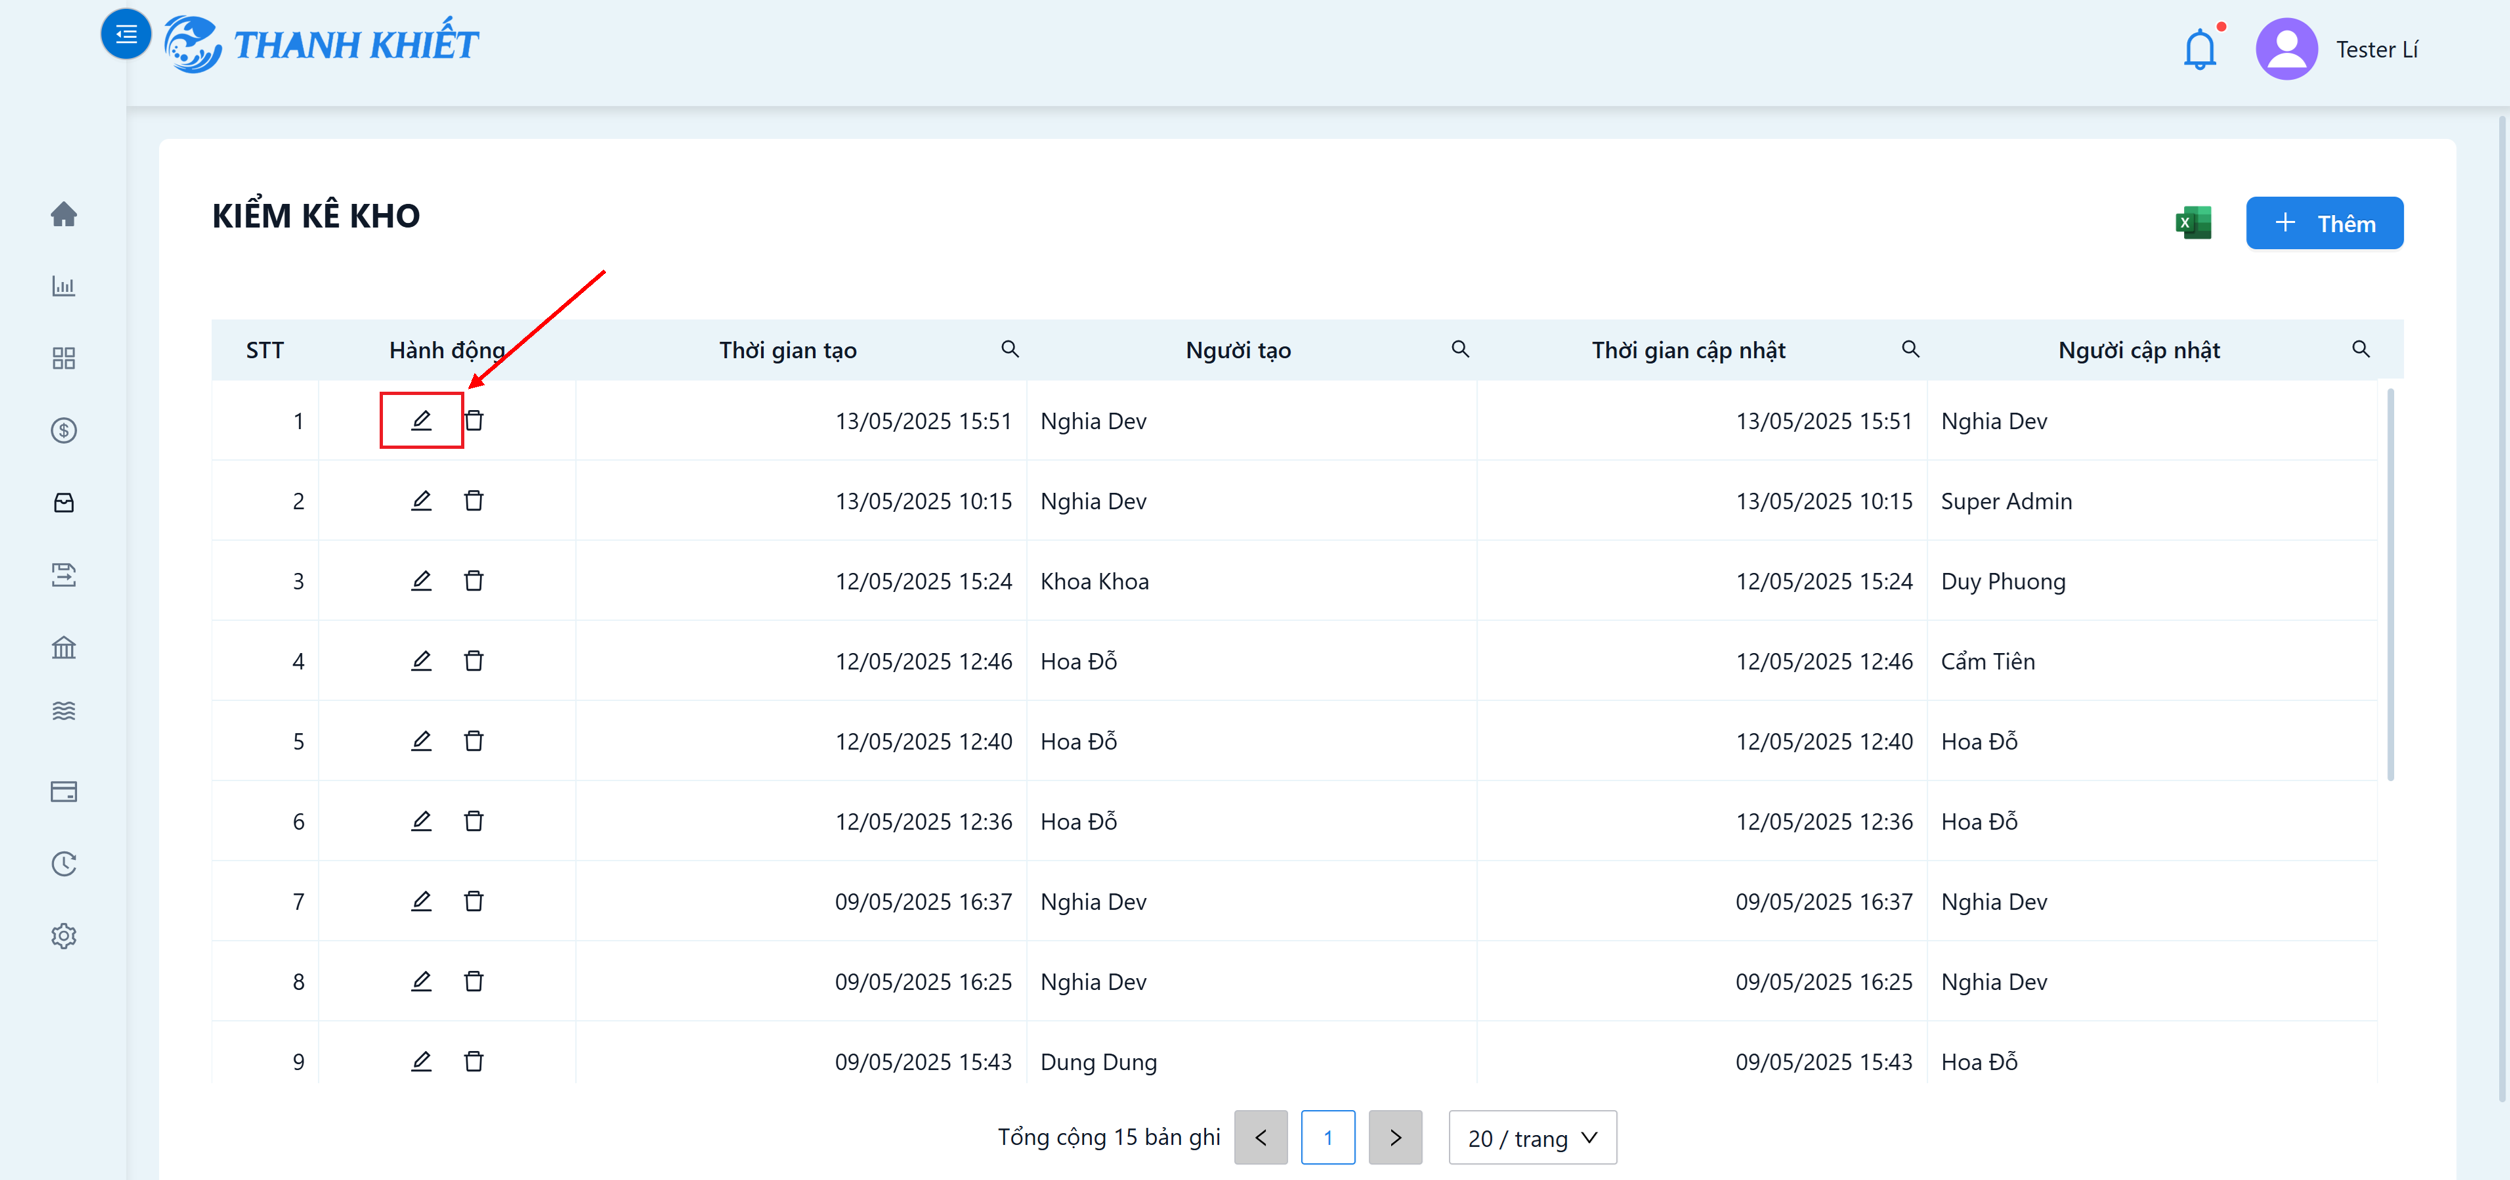The image size is (2510, 1180).
Task: Open the 20 / trang page size dropdown
Action: point(1532,1137)
